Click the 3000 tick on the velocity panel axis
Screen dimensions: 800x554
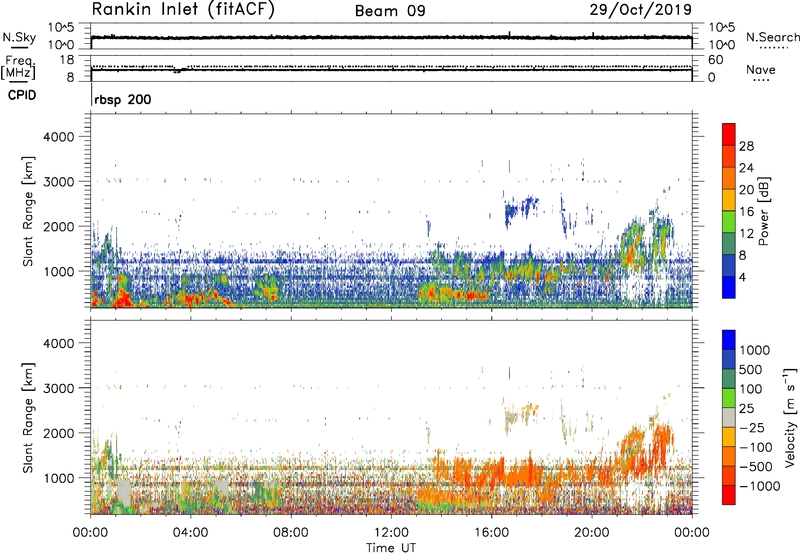click(59, 388)
